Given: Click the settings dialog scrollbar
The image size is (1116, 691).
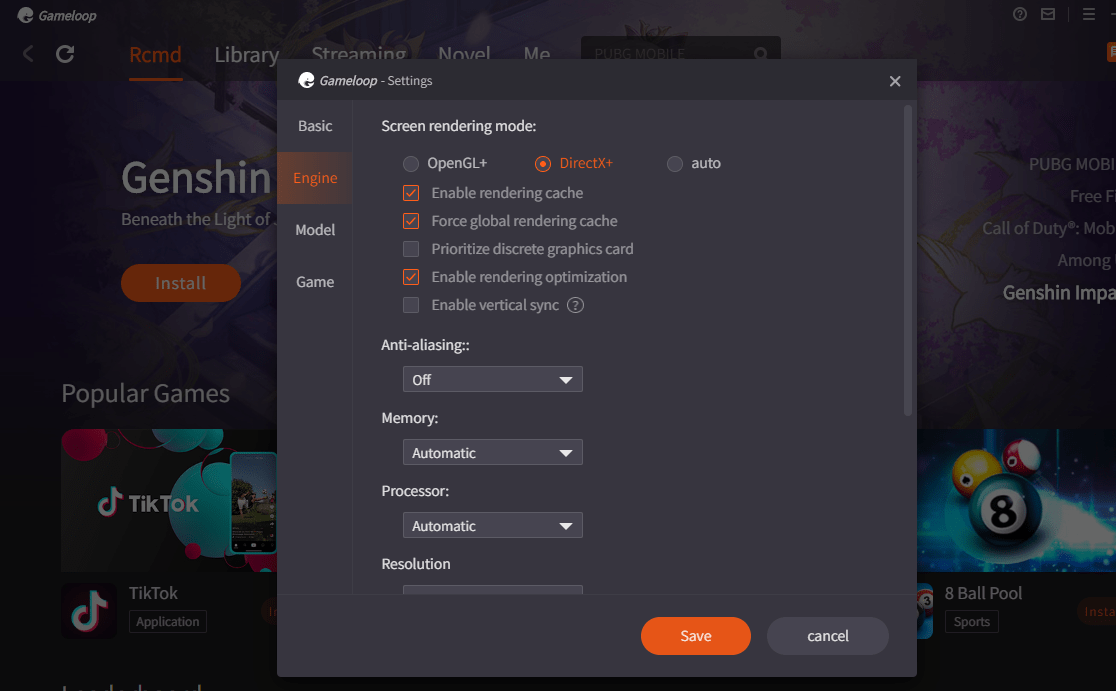Looking at the screenshot, I should click(907, 260).
